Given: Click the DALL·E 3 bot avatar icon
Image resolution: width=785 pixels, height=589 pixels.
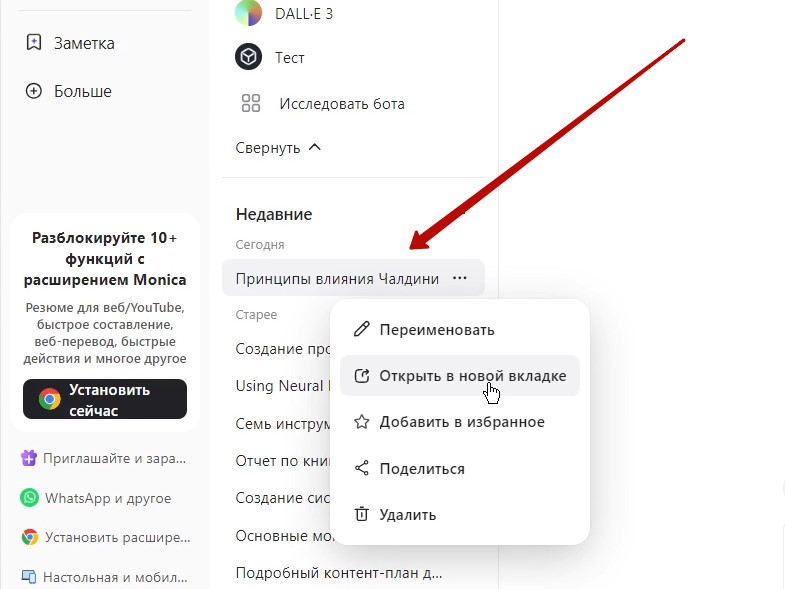Looking at the screenshot, I should 248,13.
